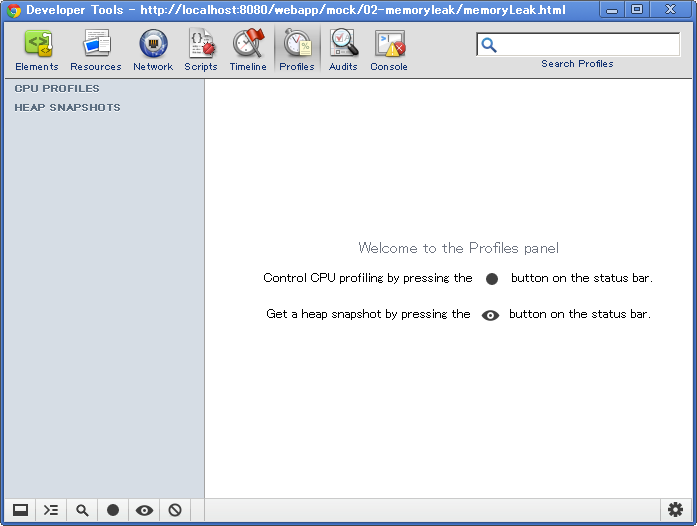Viewport: 697px width, 526px height.
Task: Click the 'Welcome to the Profiles panel' heading
Action: coord(458,248)
